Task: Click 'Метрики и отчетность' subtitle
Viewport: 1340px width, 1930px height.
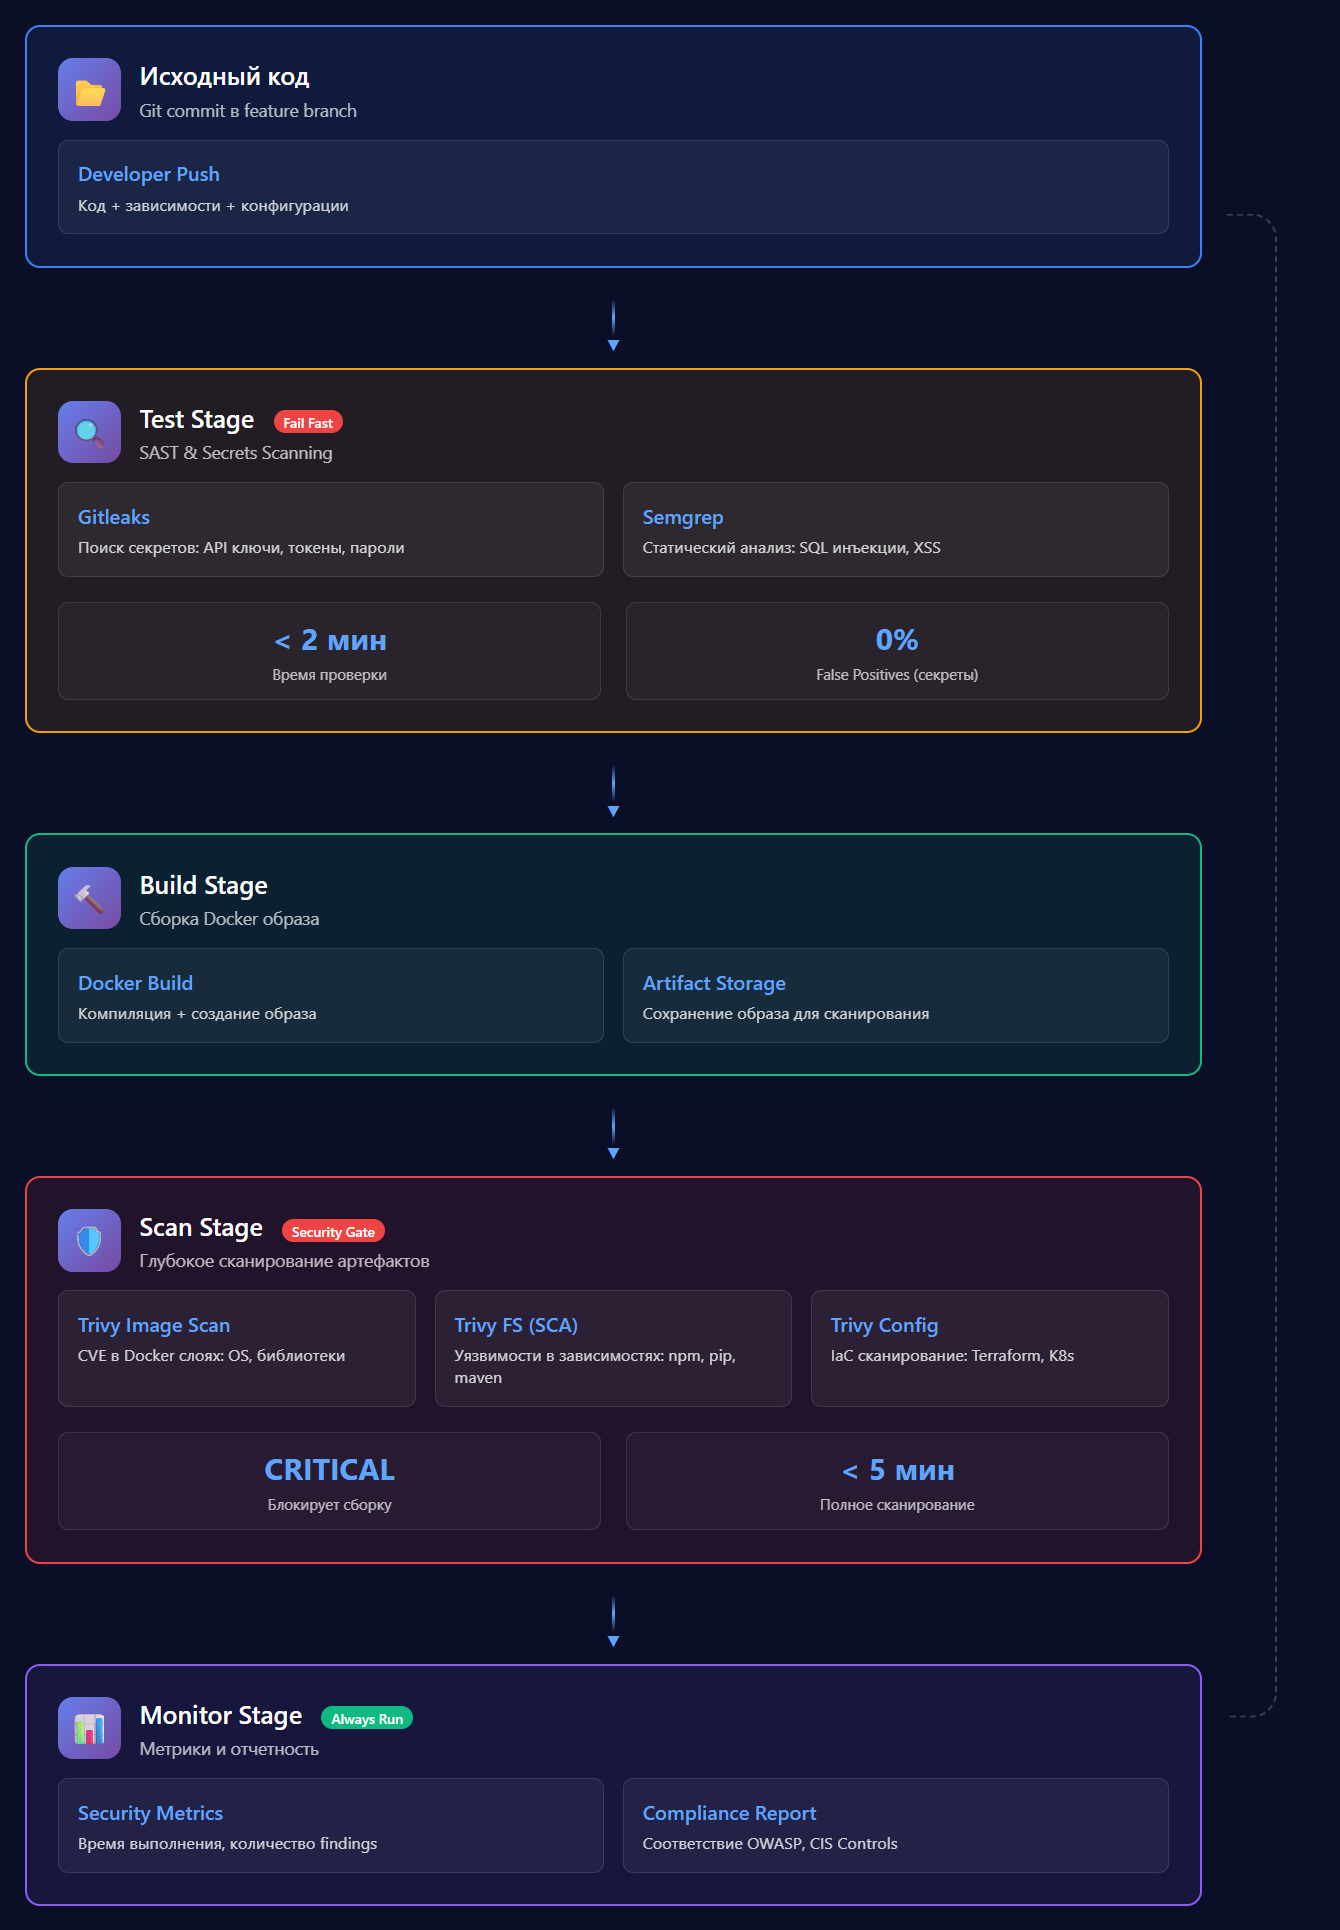Action: pos(229,1749)
